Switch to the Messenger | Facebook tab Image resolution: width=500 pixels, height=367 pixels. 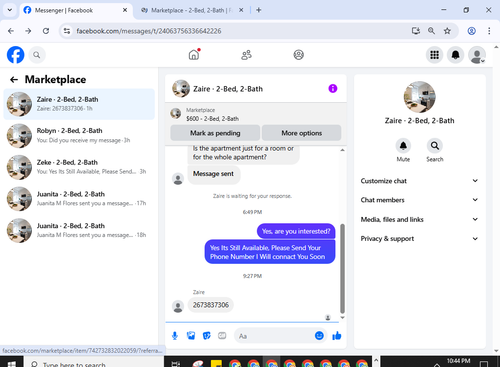[76, 10]
